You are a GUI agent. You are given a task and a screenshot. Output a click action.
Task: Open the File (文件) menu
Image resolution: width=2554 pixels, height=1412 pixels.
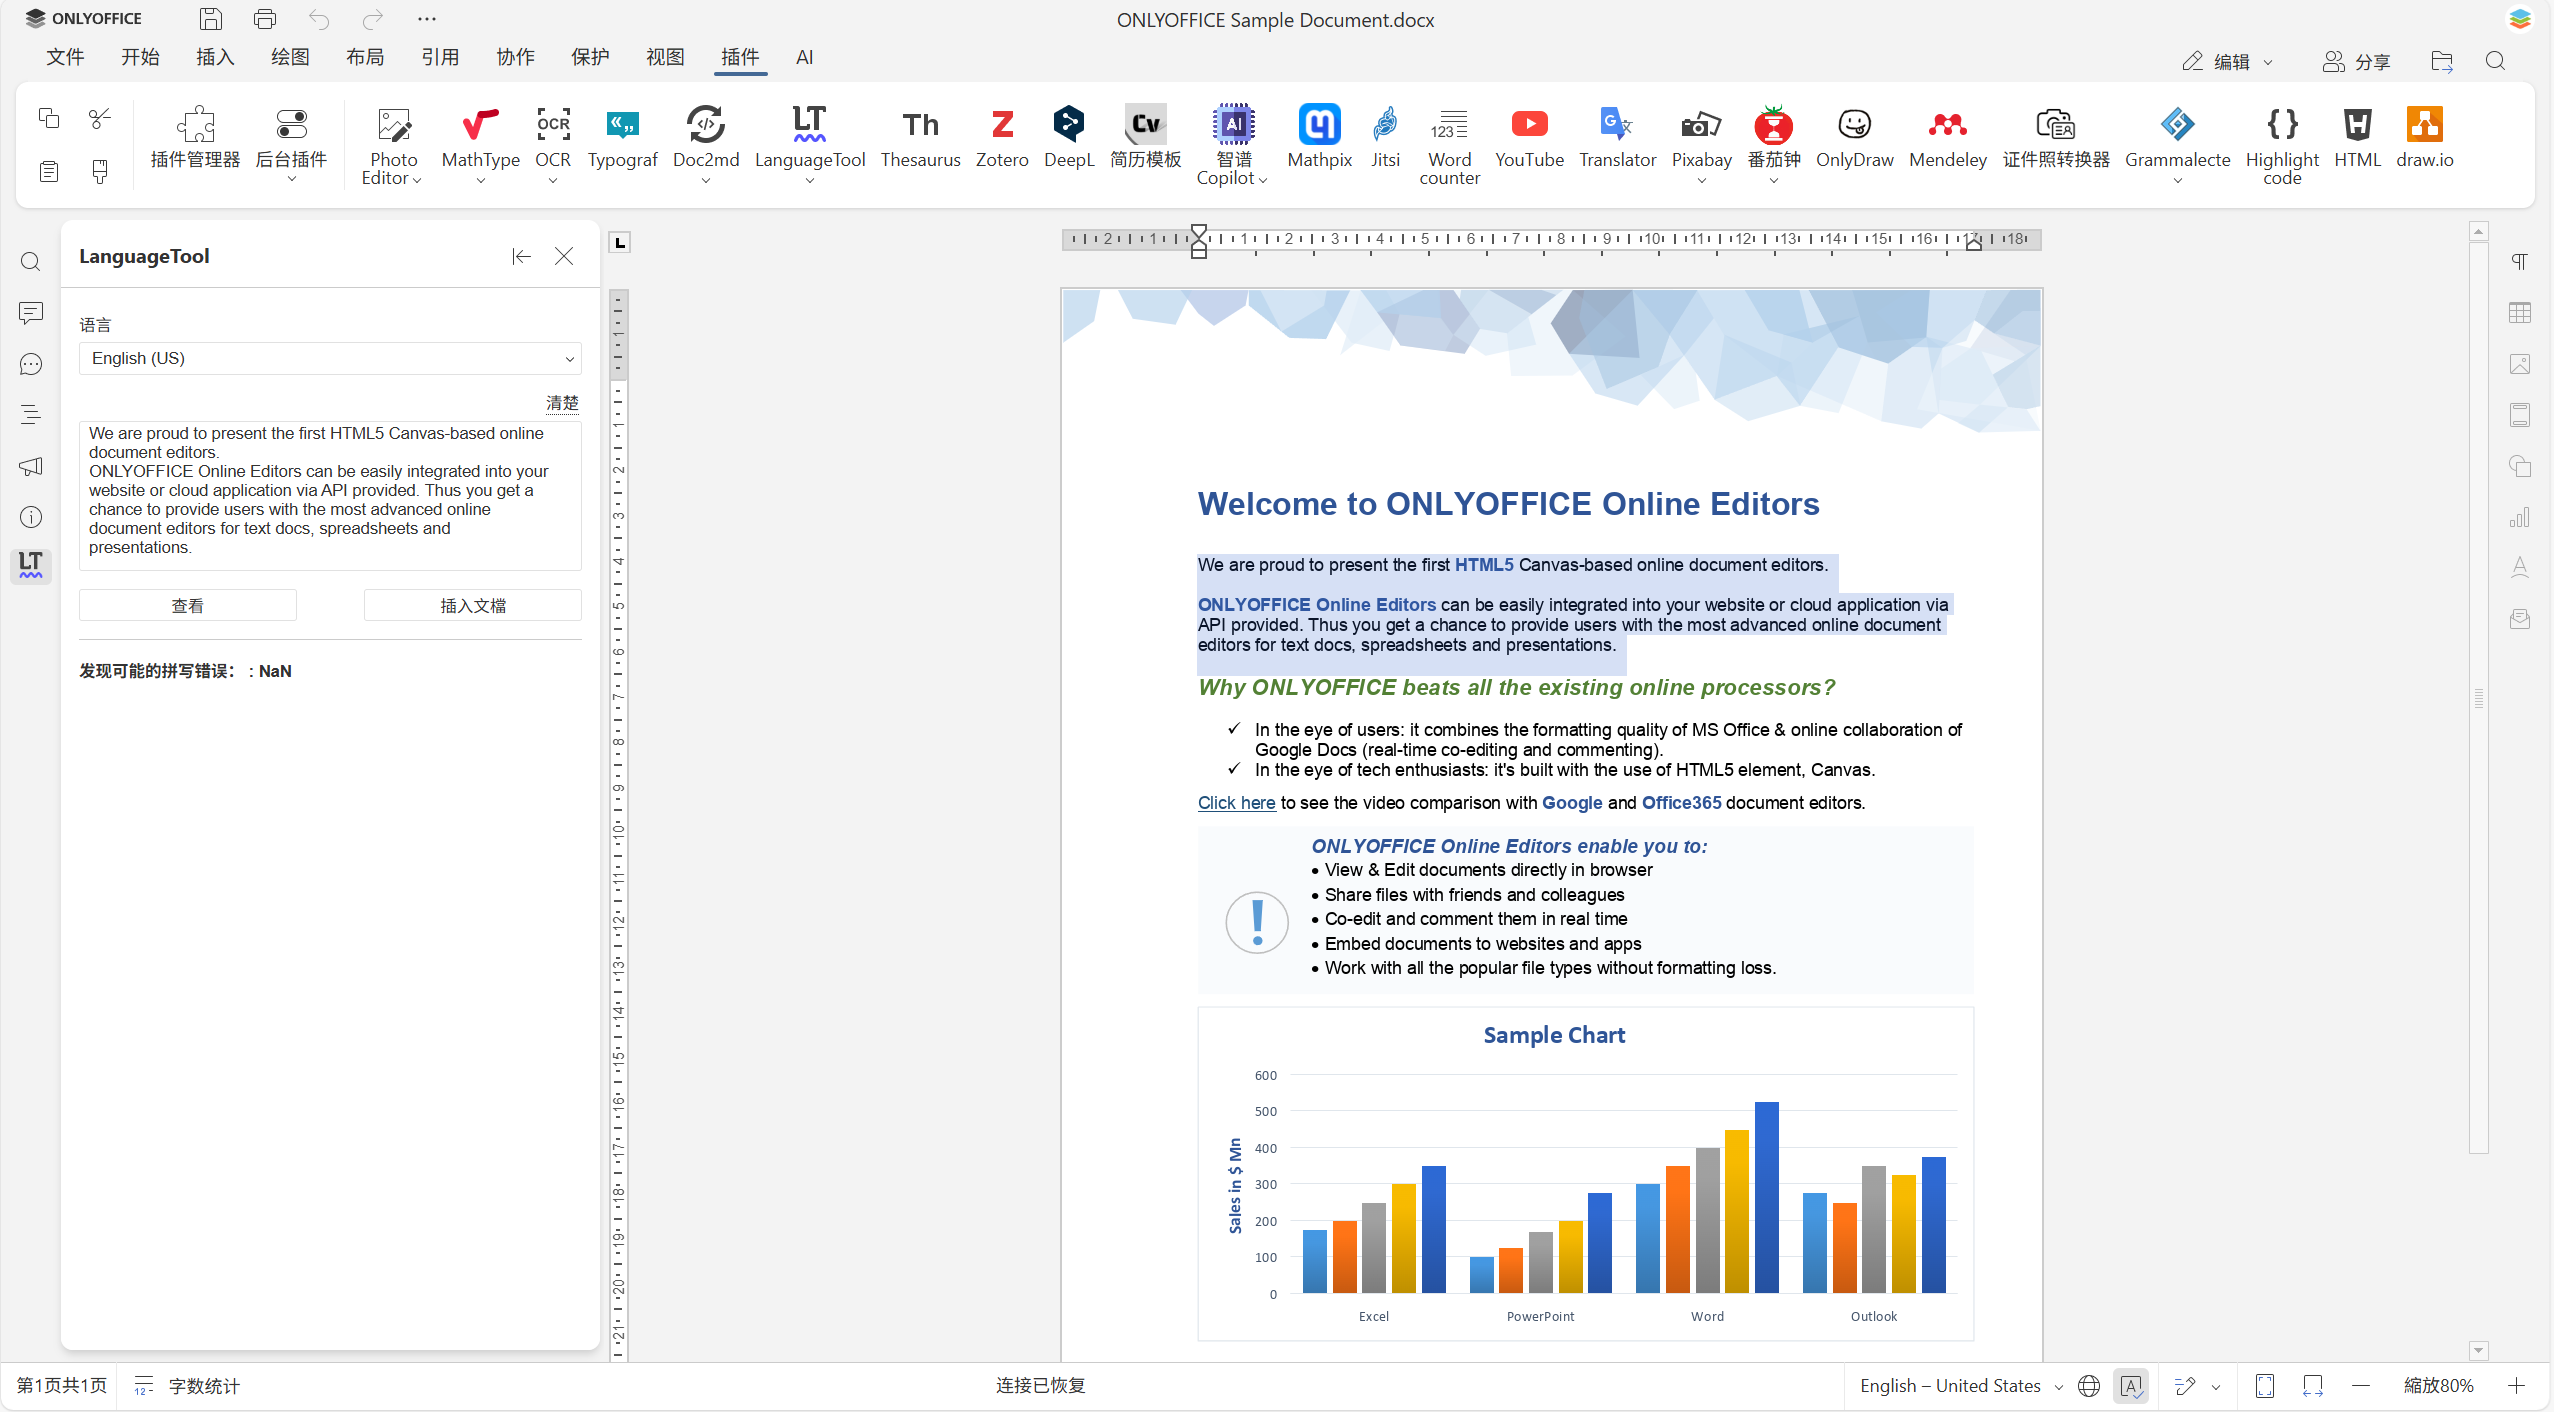point(65,57)
